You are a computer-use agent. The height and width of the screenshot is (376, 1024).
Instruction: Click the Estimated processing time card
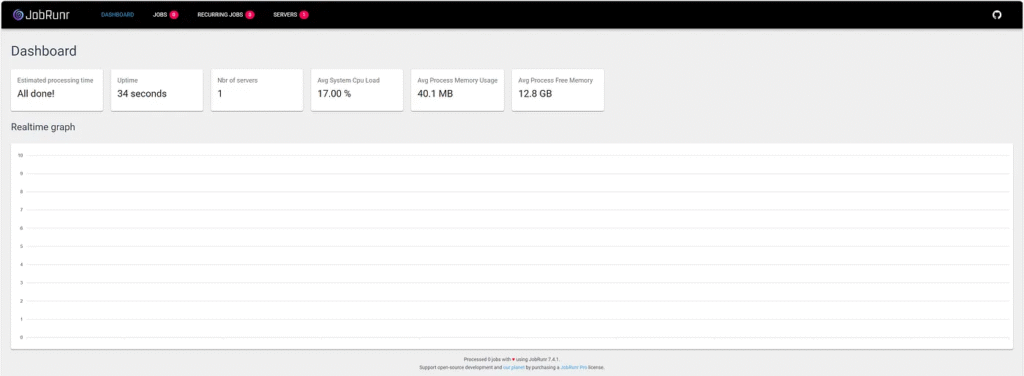coord(57,90)
